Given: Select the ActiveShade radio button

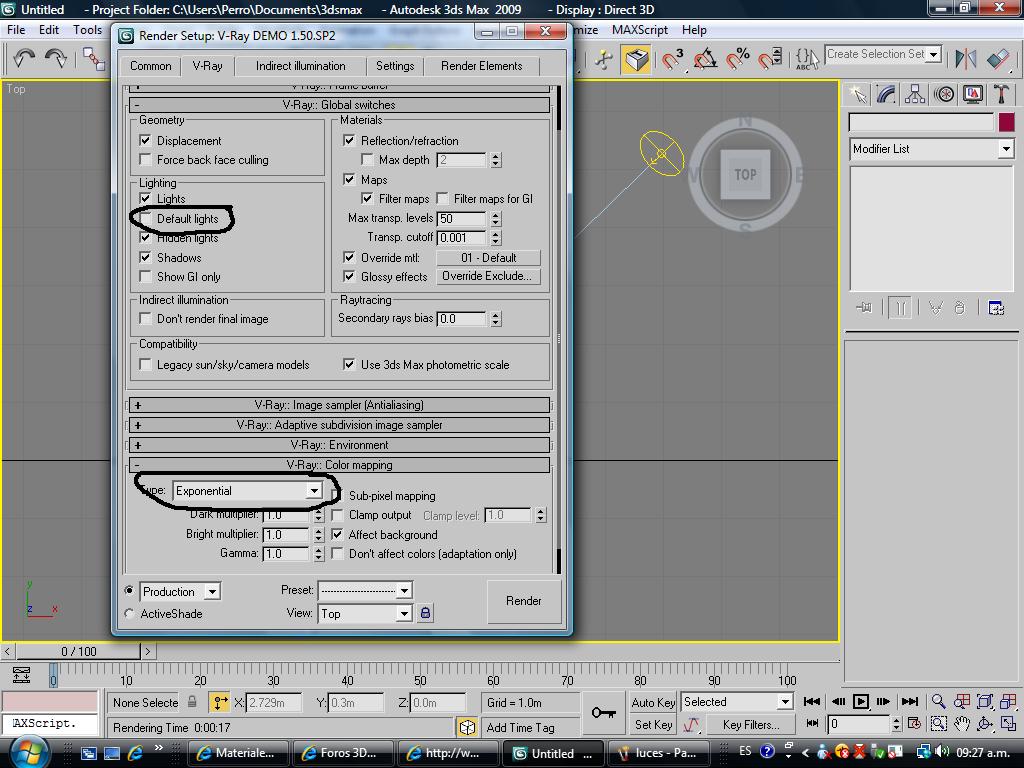Looking at the screenshot, I should [129, 613].
